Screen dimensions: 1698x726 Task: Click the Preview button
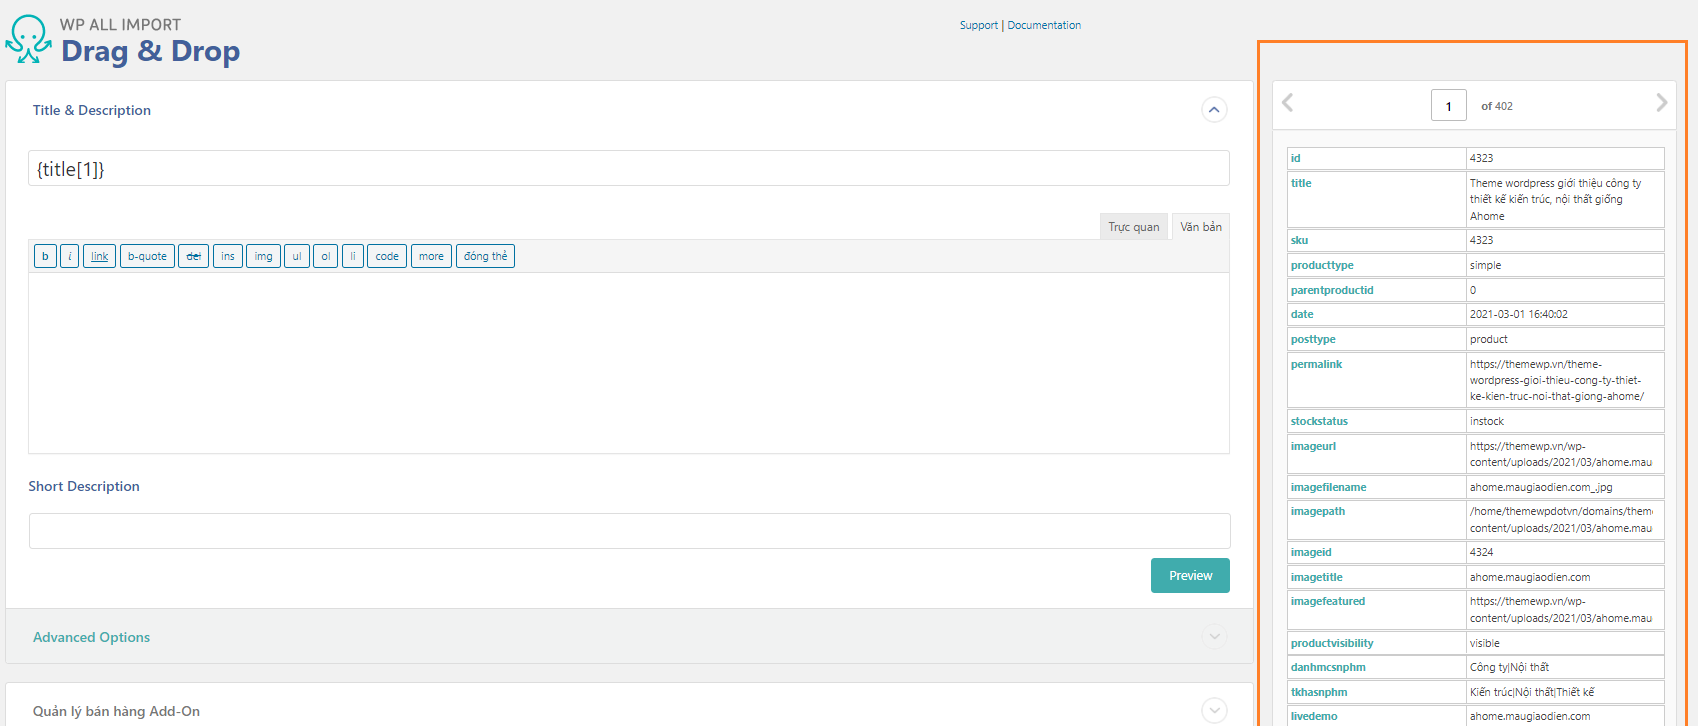coord(1190,576)
